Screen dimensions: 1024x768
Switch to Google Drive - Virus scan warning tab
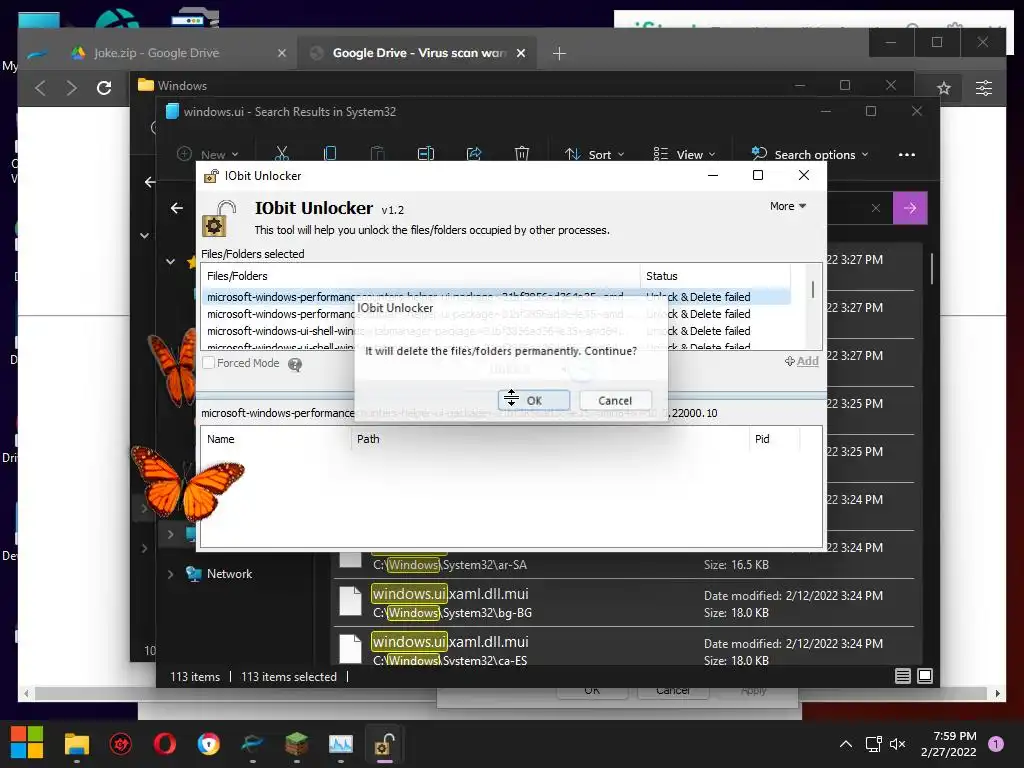(419, 53)
